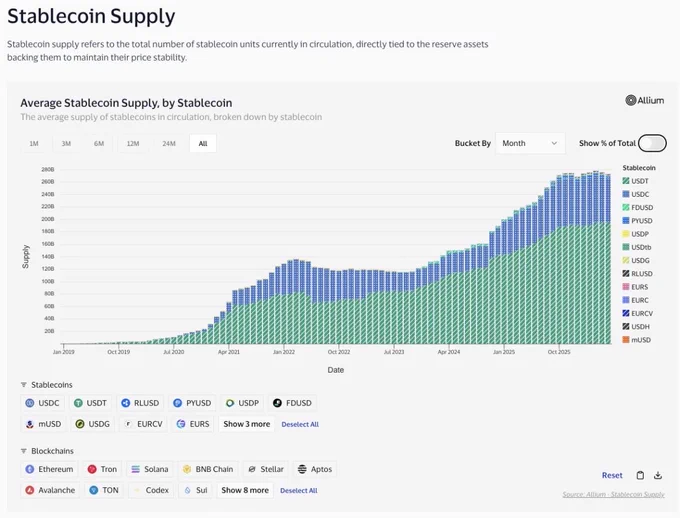Select the BNB Chain filter chip
Image resolution: width=680 pixels, height=518 pixels.
(208, 469)
